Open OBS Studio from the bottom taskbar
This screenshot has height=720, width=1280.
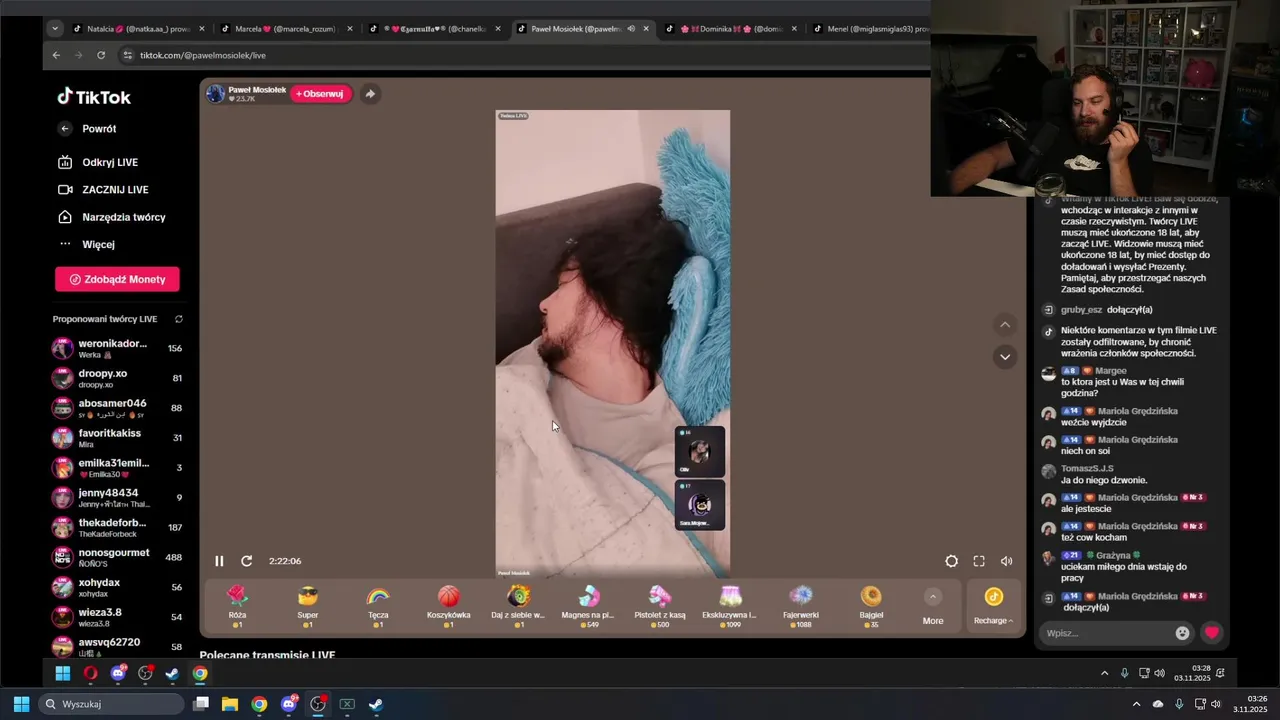318,704
